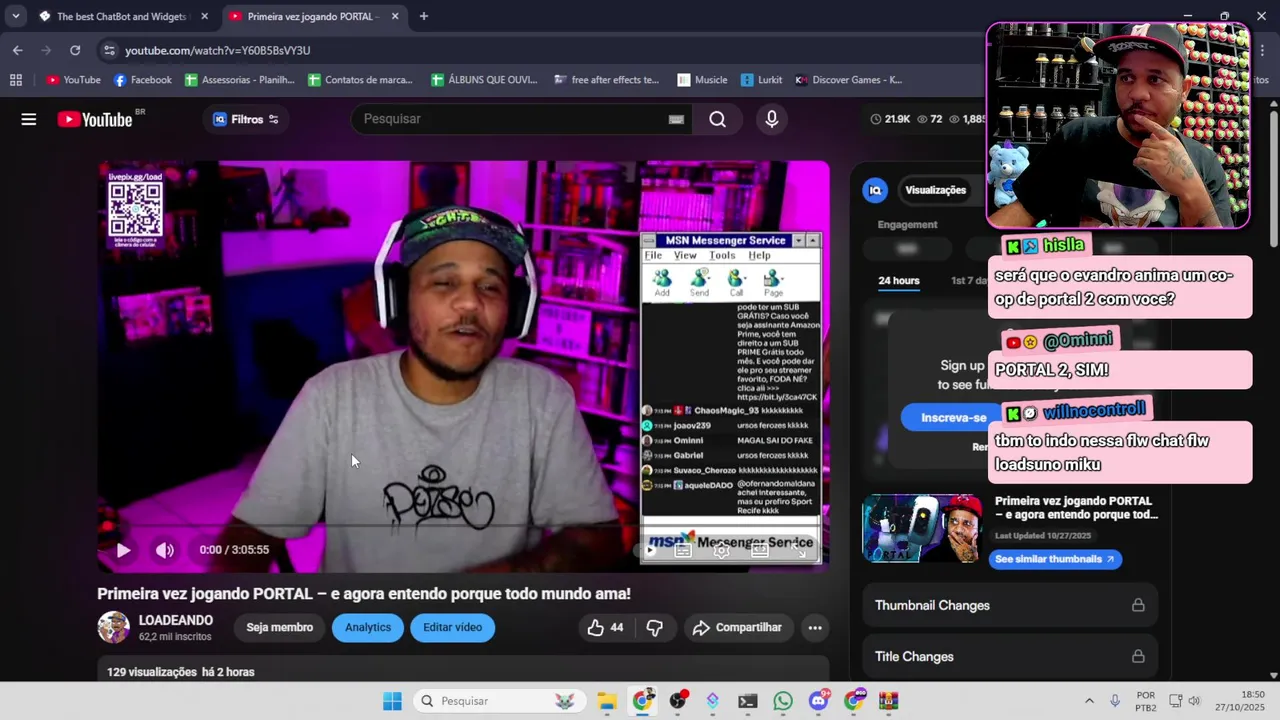Click the Seja membro button

(x=280, y=627)
